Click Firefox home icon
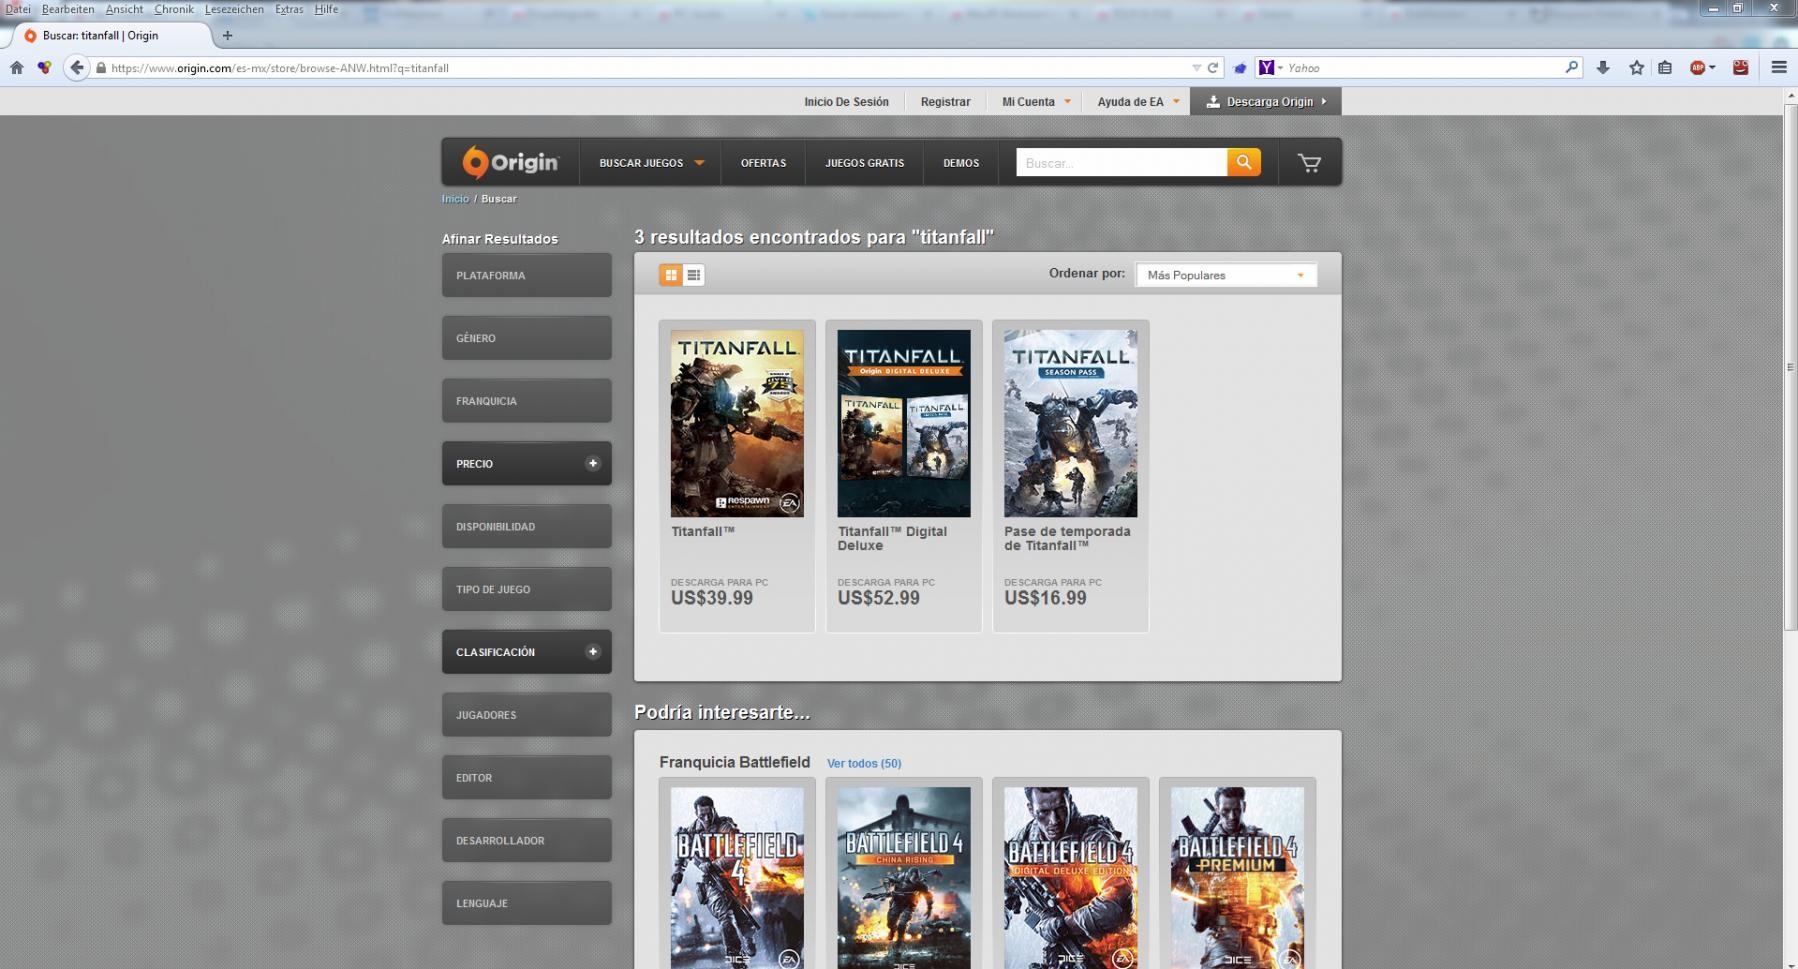Screen dimensions: 1798x969 [16, 68]
